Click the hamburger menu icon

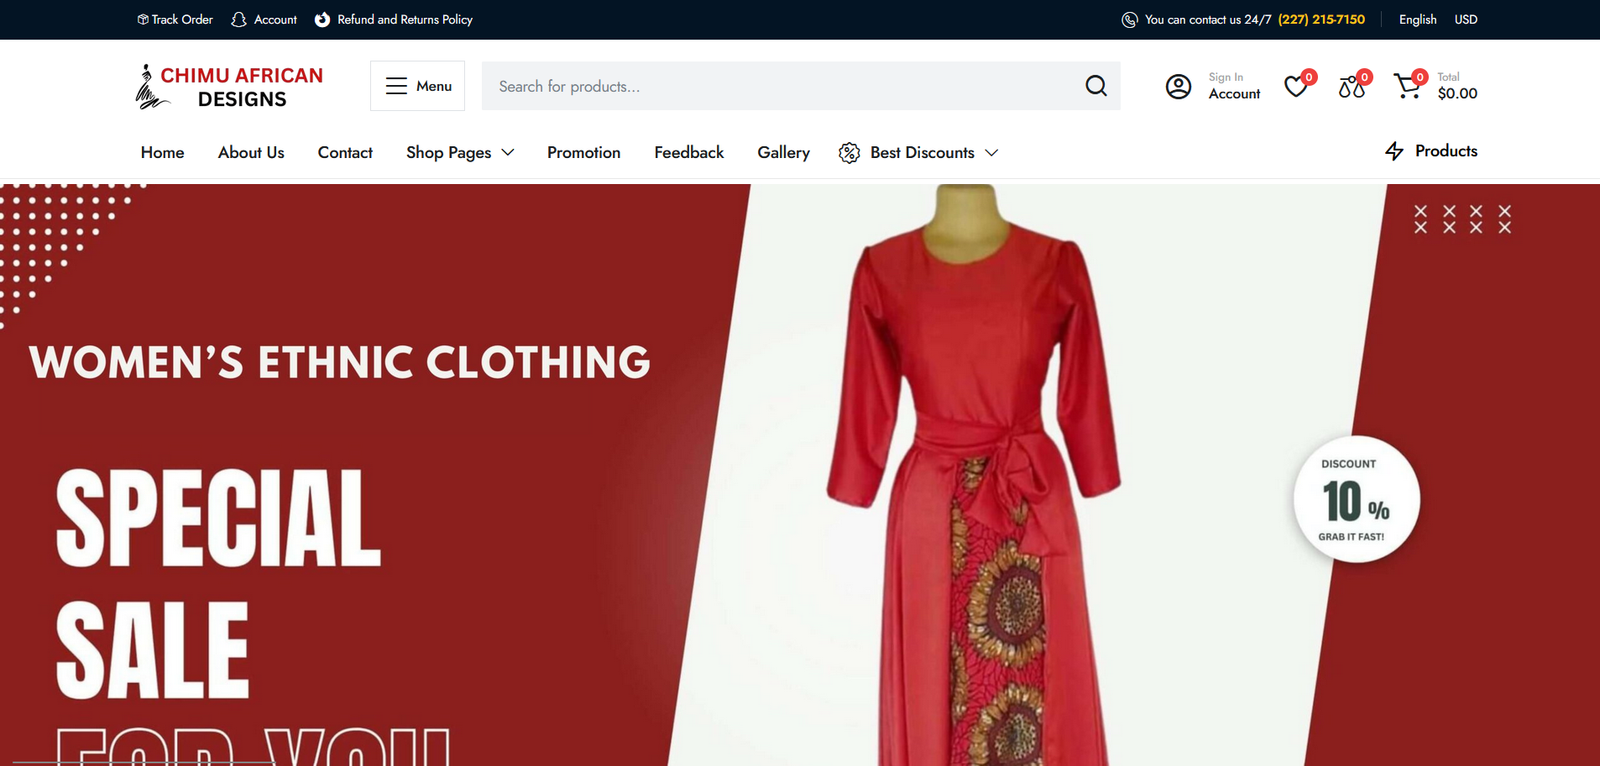click(x=396, y=86)
